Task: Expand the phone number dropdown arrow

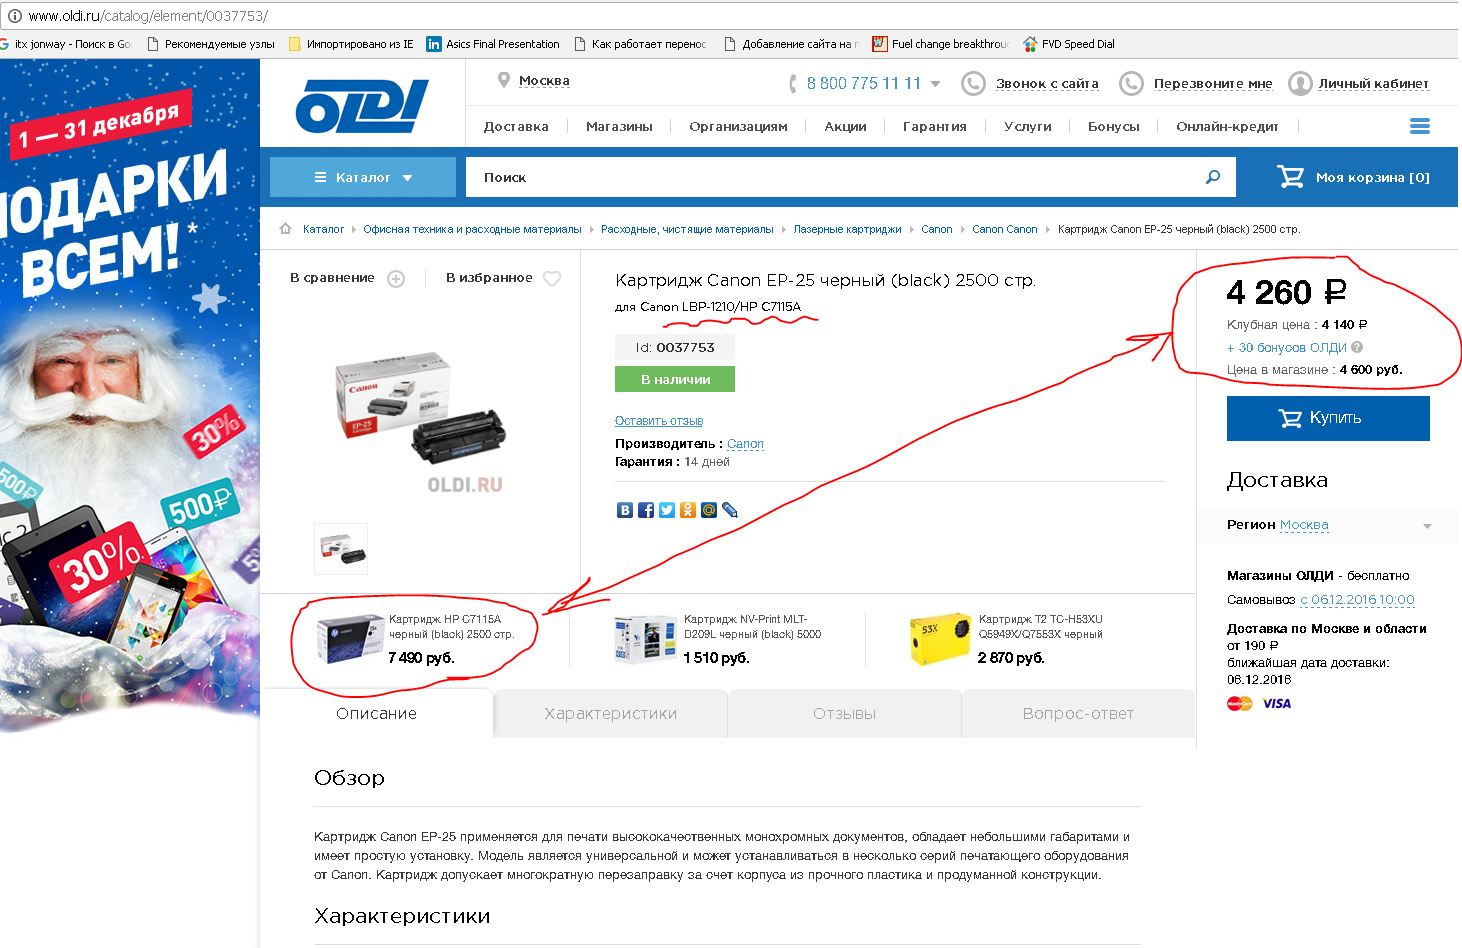Action: pyautogui.click(x=935, y=84)
